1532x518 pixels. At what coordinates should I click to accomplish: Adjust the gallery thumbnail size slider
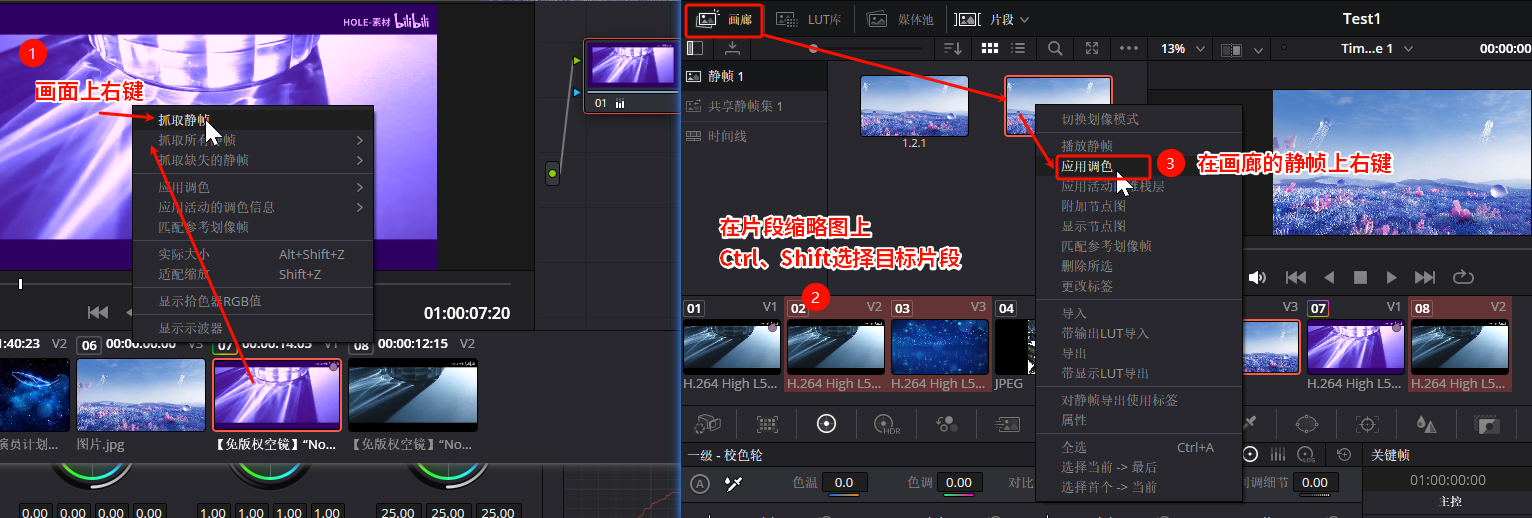point(814,48)
